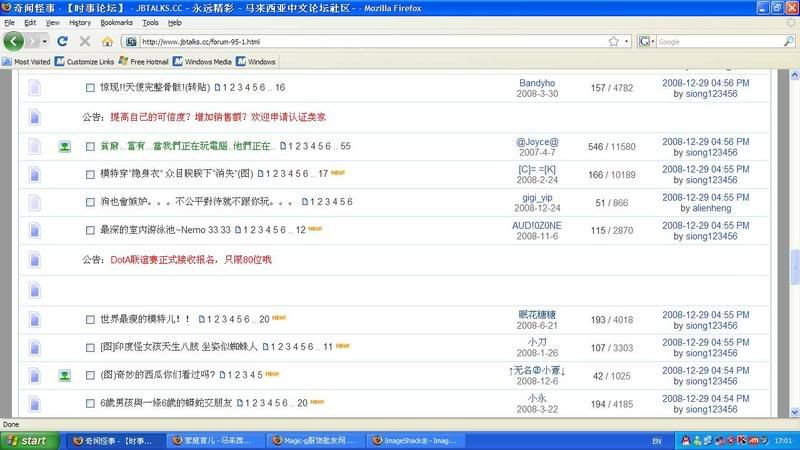Tick the checkbox for the gigi_yip thread
800x450 pixels.
click(x=90, y=202)
